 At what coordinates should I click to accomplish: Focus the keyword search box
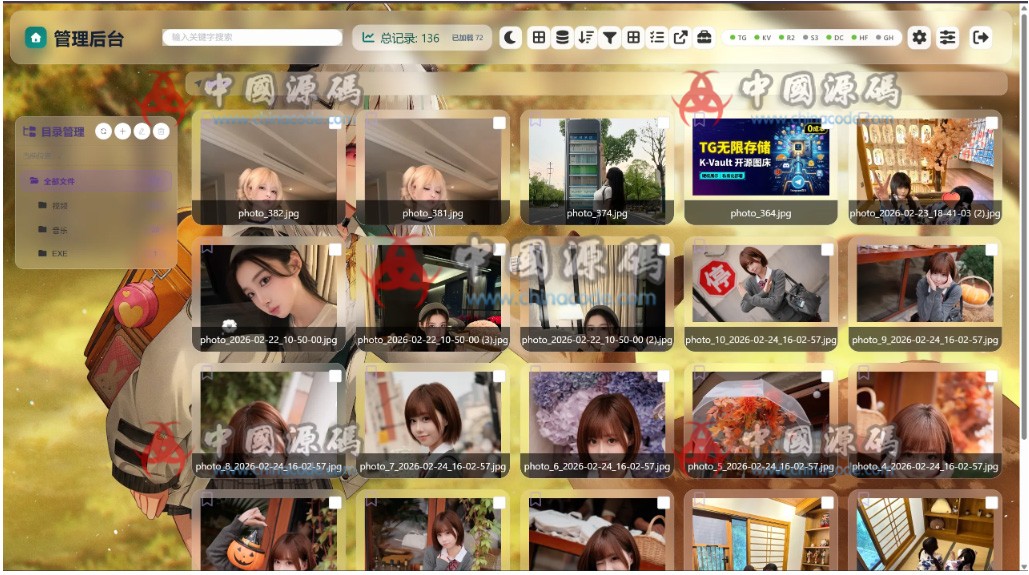252,37
